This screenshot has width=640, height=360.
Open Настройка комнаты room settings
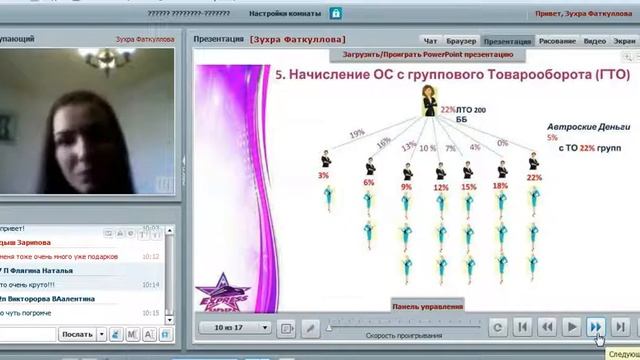[285, 13]
